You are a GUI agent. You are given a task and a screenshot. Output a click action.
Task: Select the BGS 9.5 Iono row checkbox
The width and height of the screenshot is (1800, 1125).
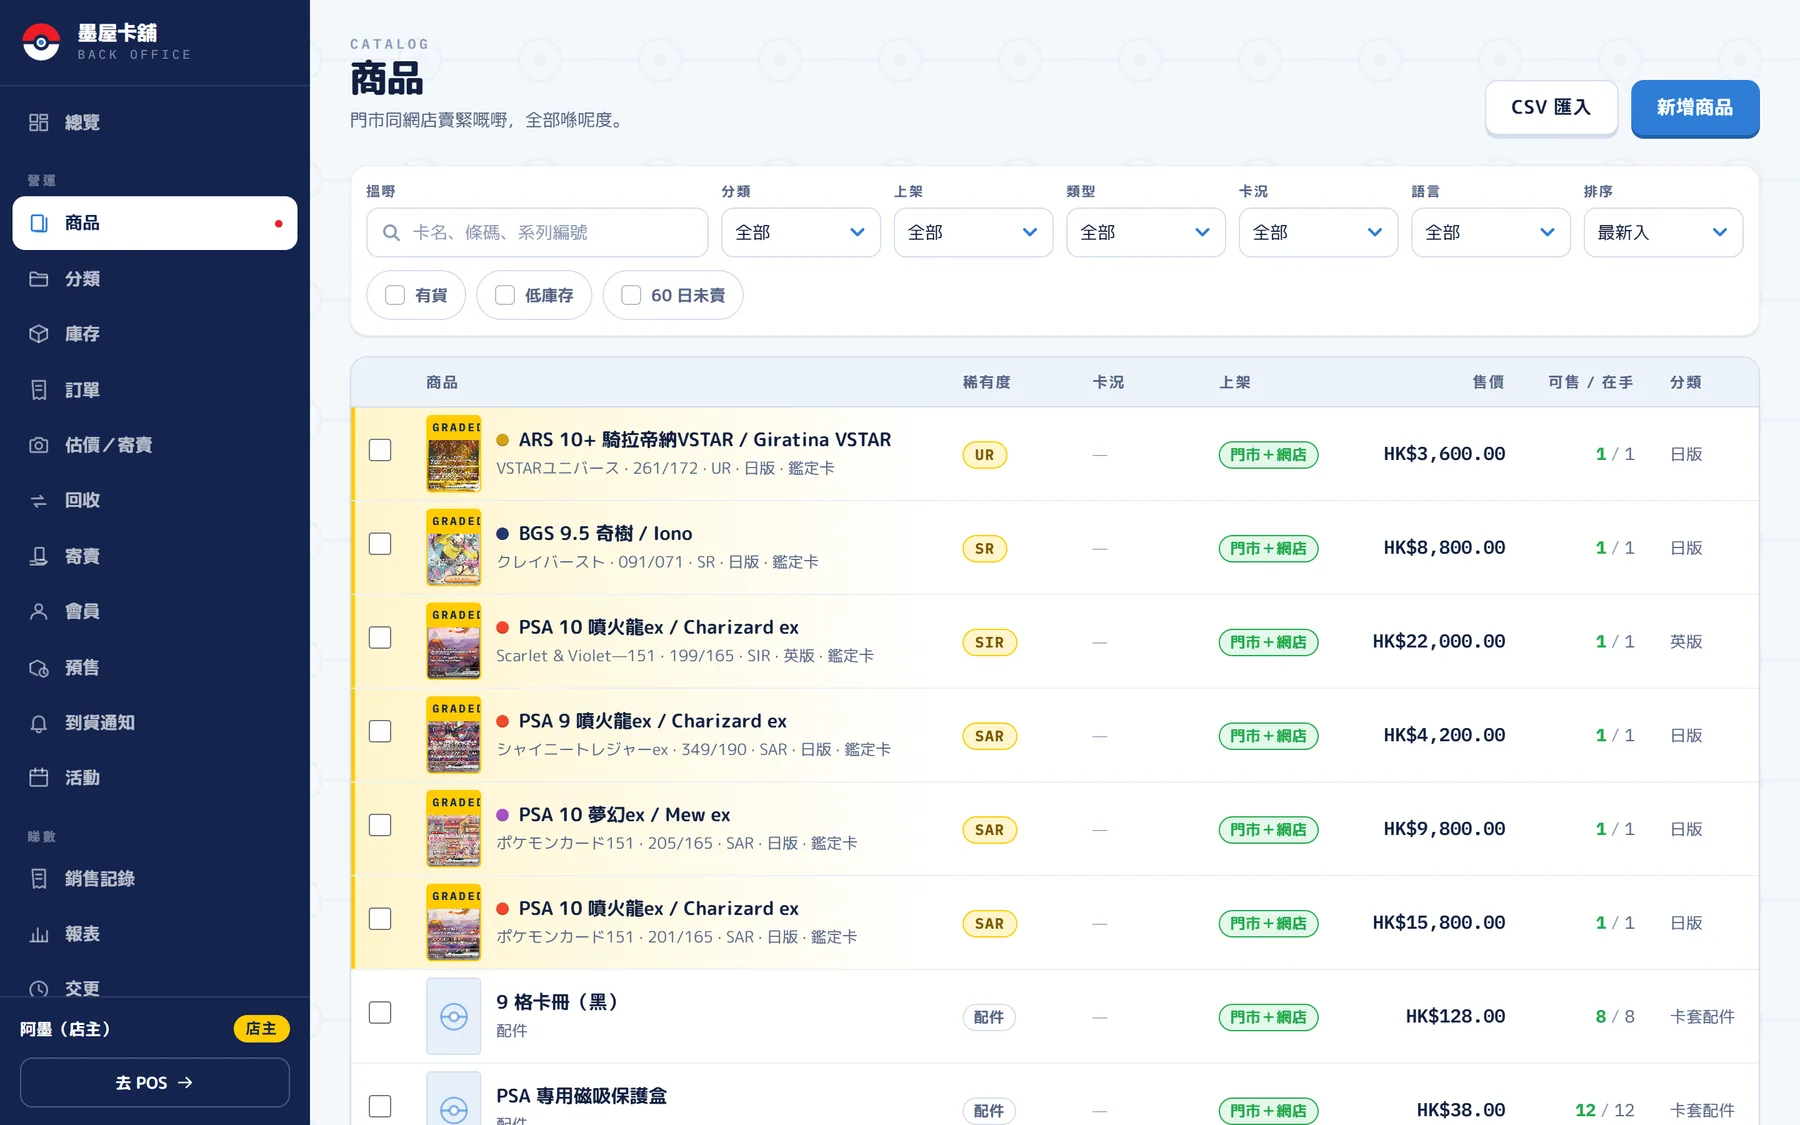point(380,544)
